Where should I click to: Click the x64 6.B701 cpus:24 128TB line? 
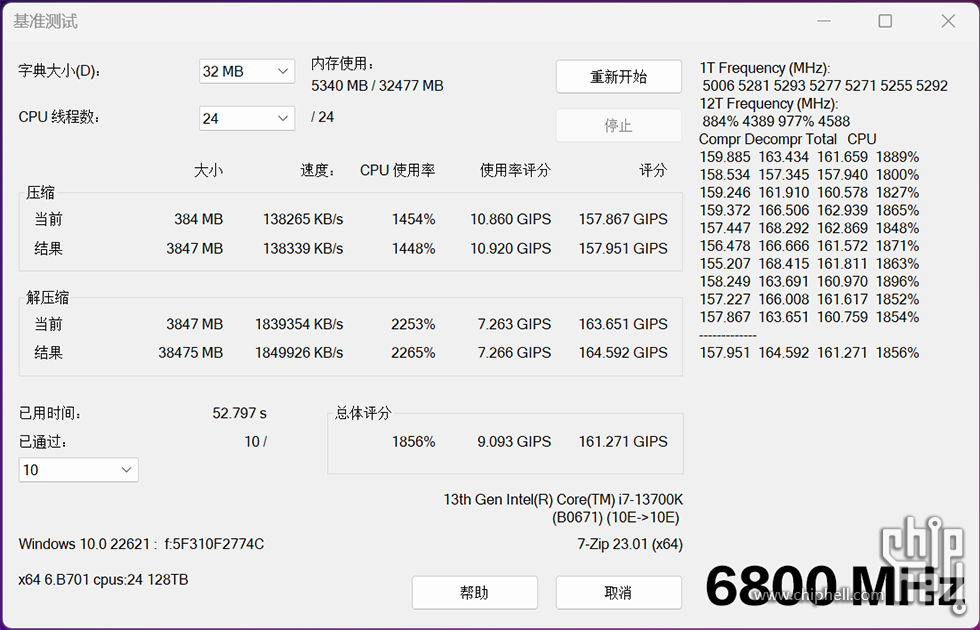click(x=103, y=580)
